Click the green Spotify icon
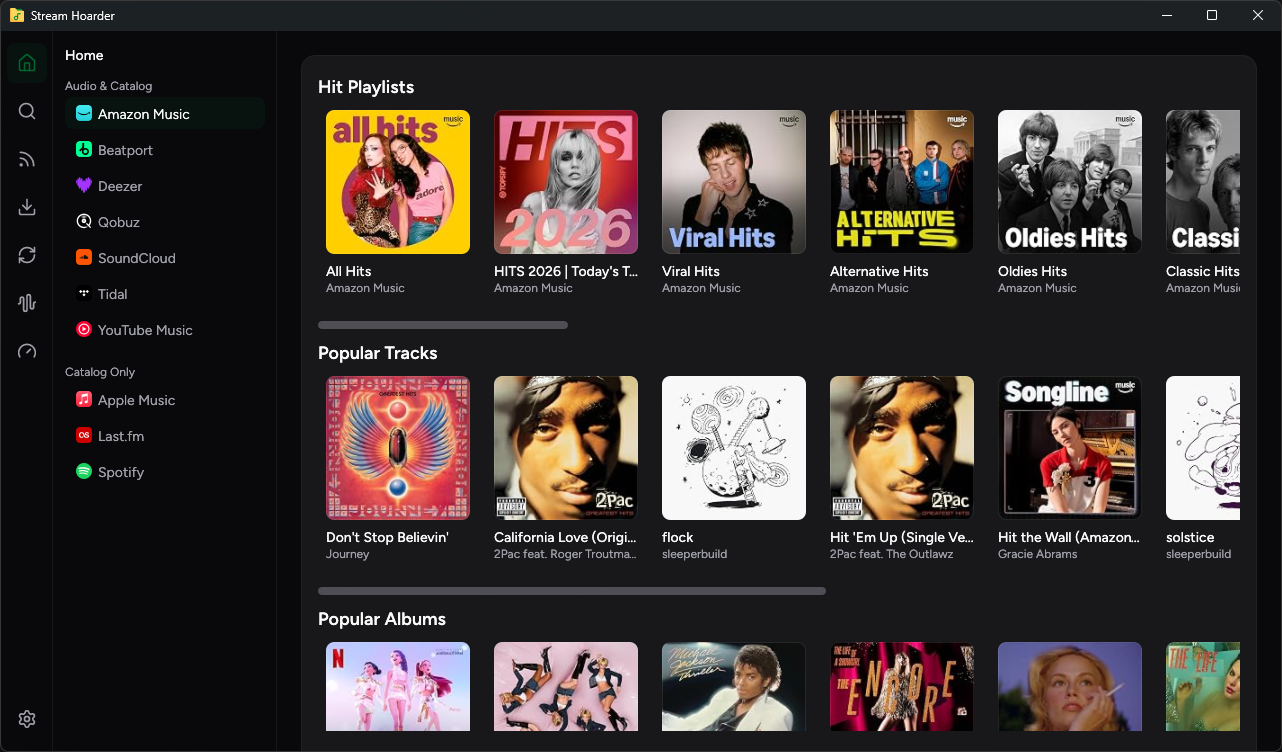Viewport: 1282px width, 752px height. pyautogui.click(x=84, y=472)
